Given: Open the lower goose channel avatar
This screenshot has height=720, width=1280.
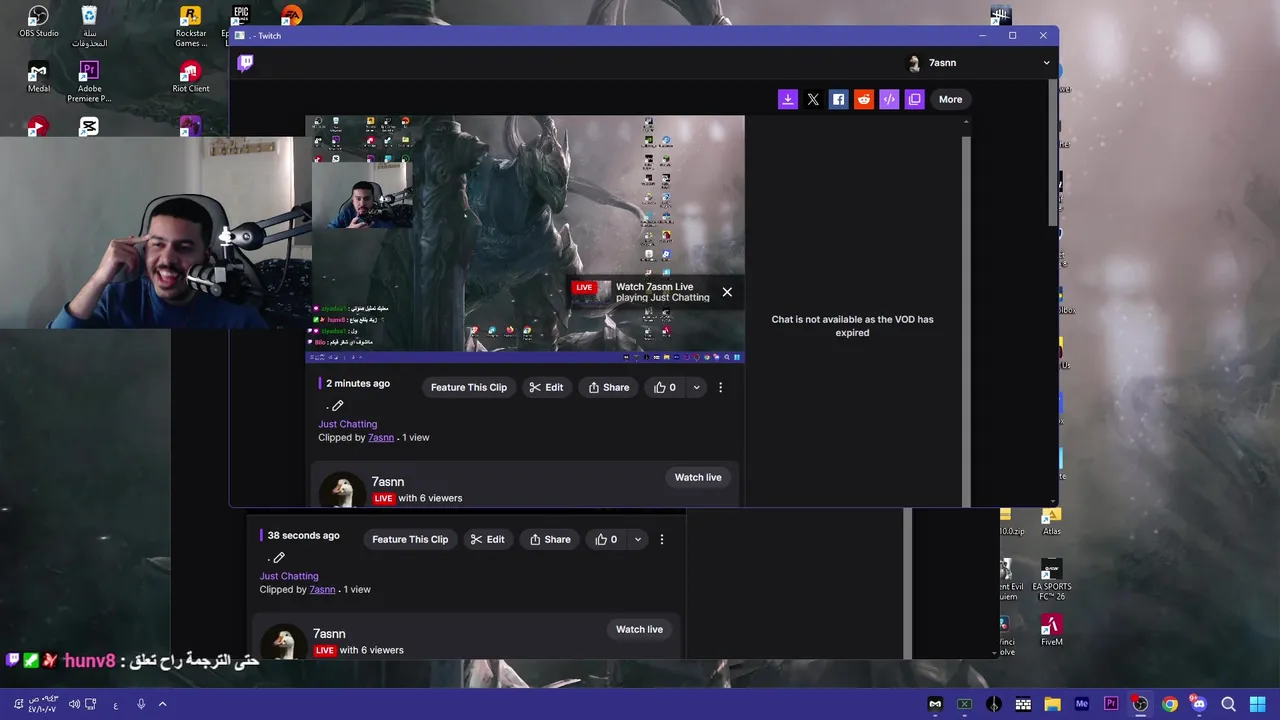Looking at the screenshot, I should point(284,642).
